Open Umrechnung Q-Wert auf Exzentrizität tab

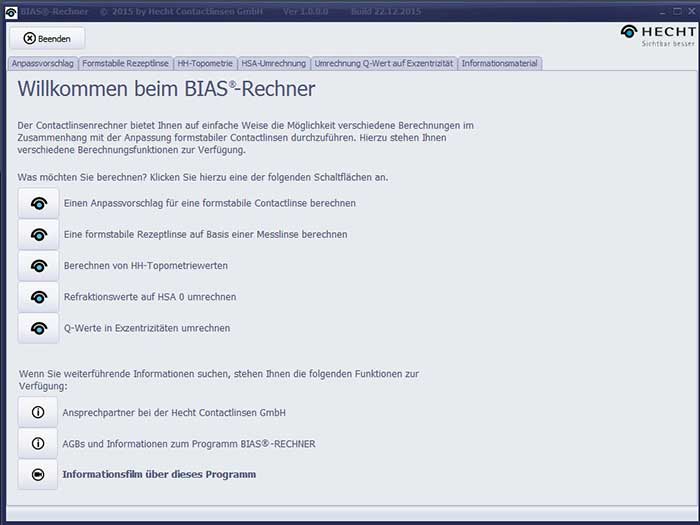coord(384,63)
